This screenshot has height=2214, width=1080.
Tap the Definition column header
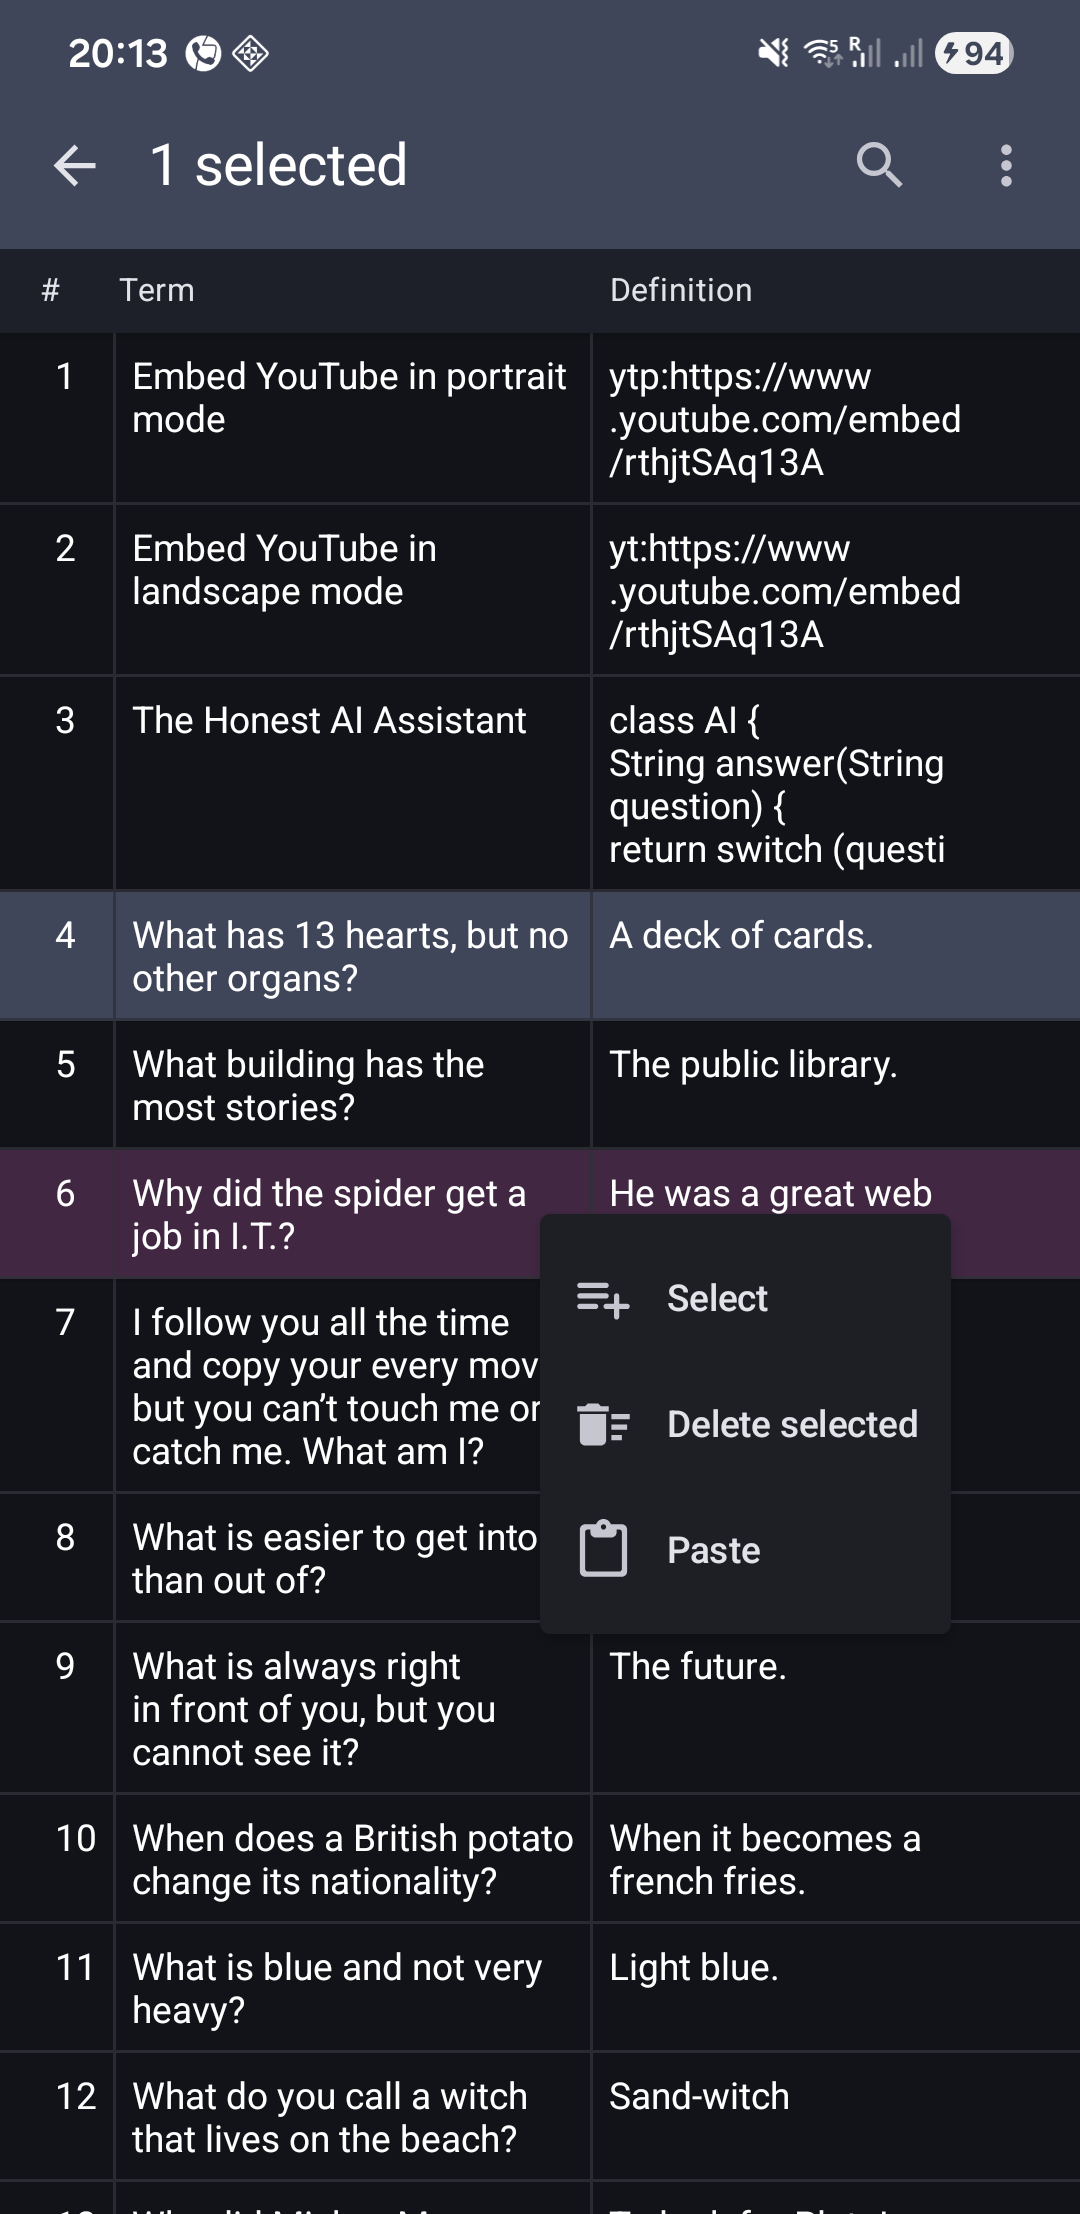click(x=681, y=290)
